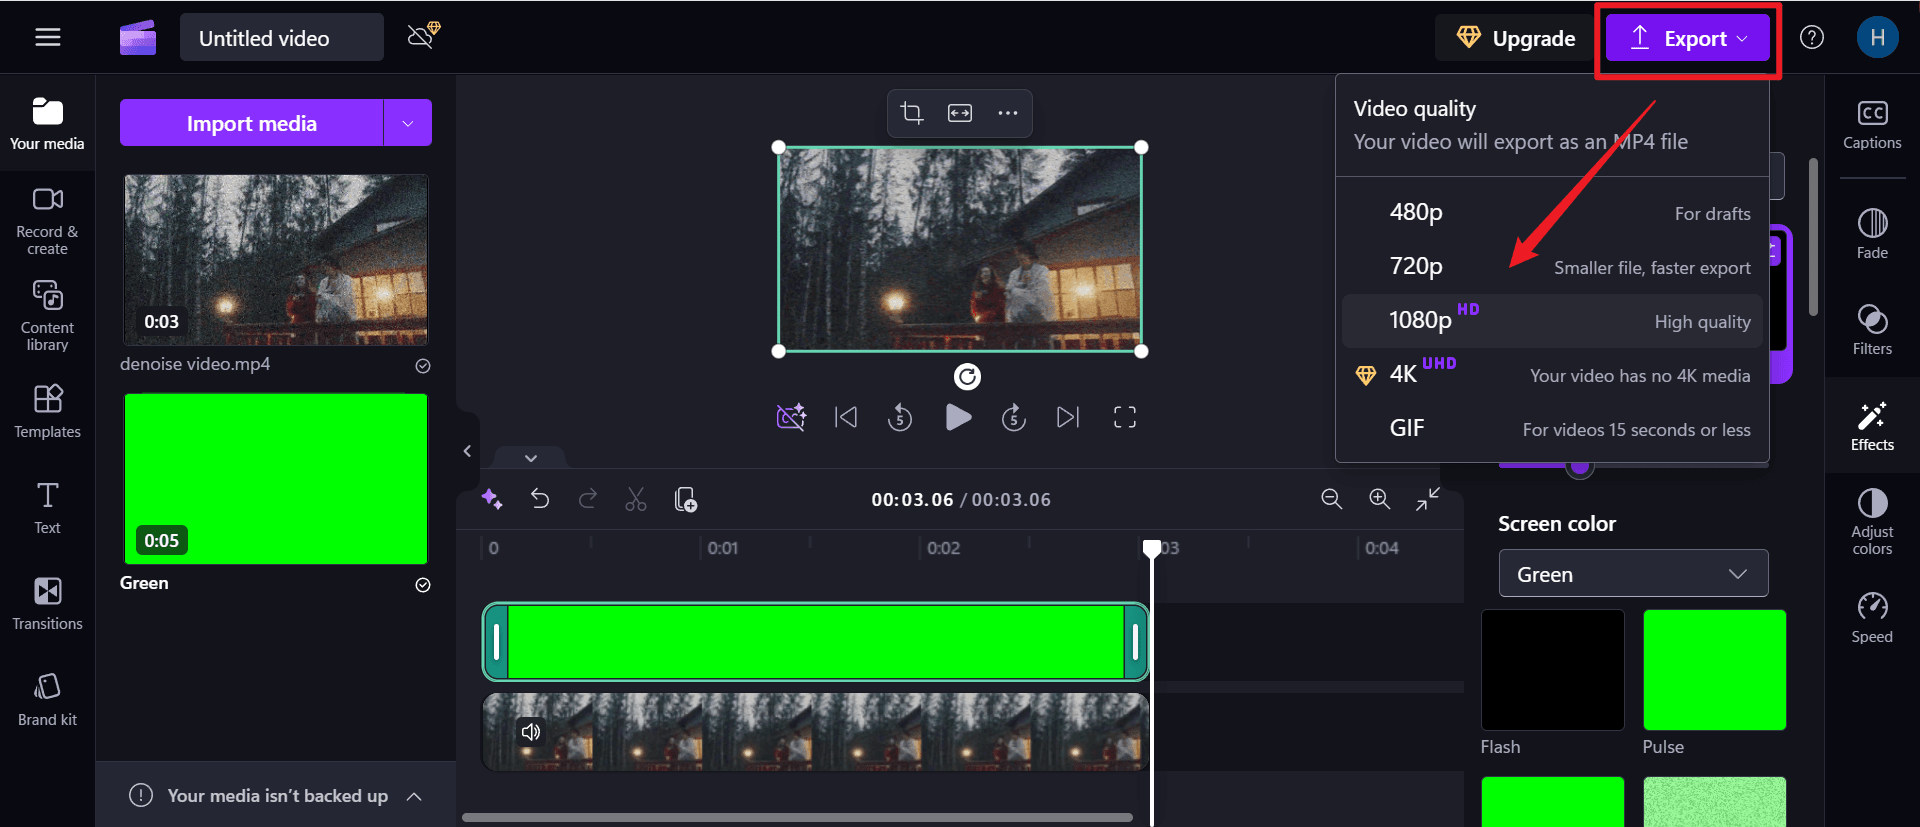Image resolution: width=1920 pixels, height=827 pixels.
Task: Click the fit/fill icon in preview toolbar
Action: pos(960,113)
